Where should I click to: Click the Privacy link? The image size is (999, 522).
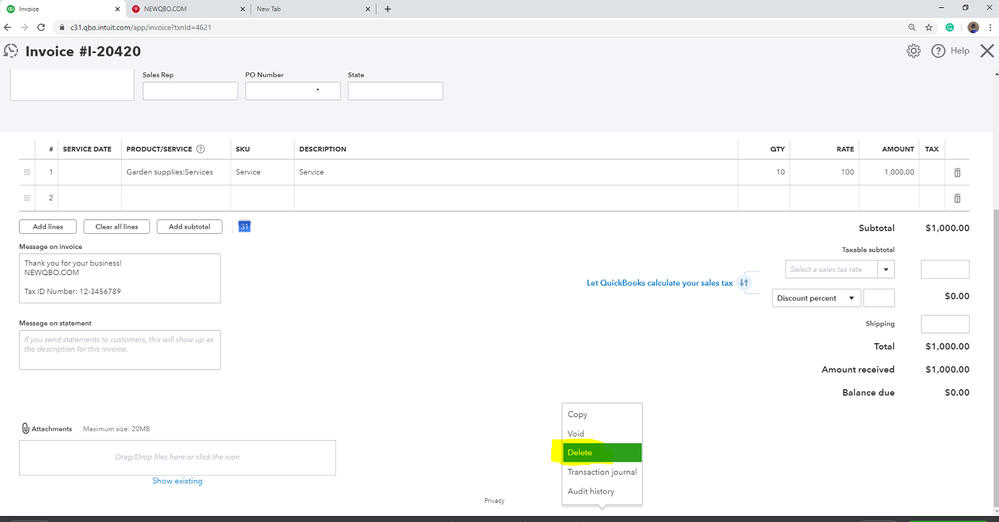[x=494, y=501]
